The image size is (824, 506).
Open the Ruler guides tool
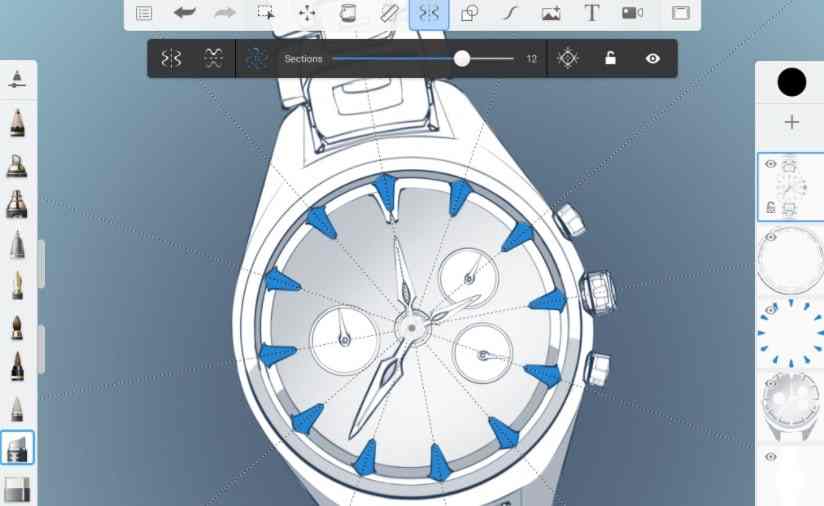(x=389, y=13)
